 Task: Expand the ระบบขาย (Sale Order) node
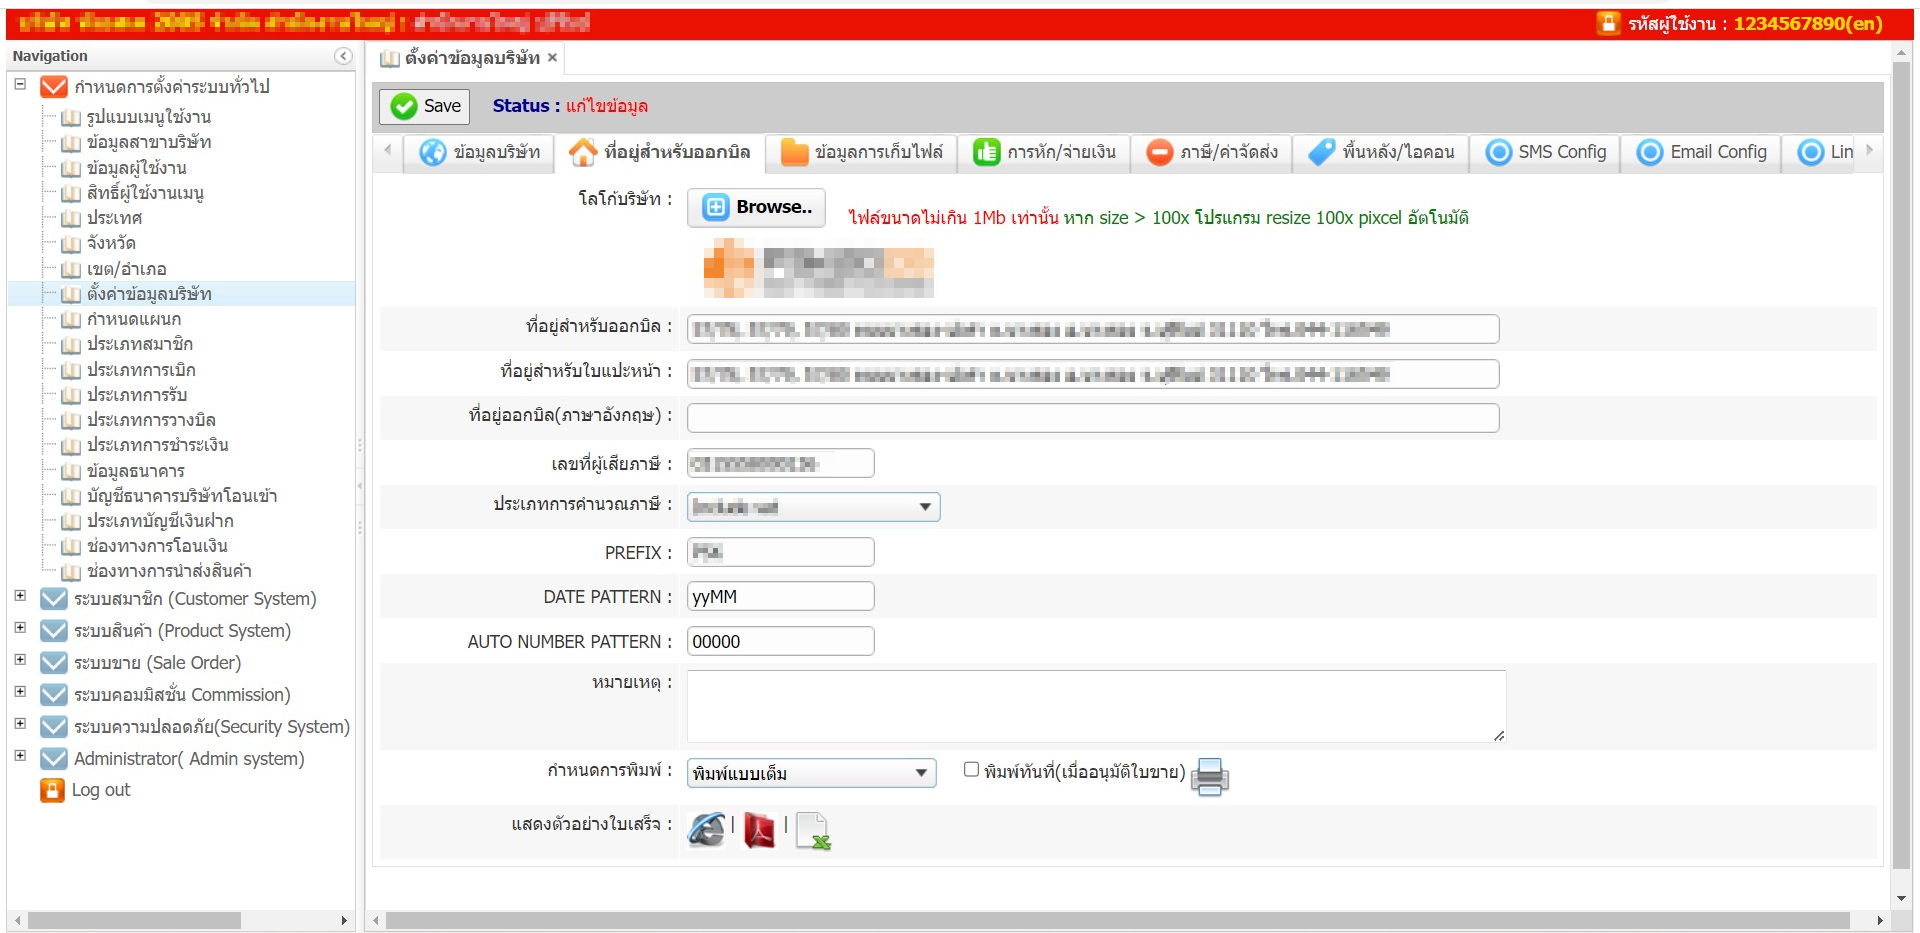coord(20,660)
